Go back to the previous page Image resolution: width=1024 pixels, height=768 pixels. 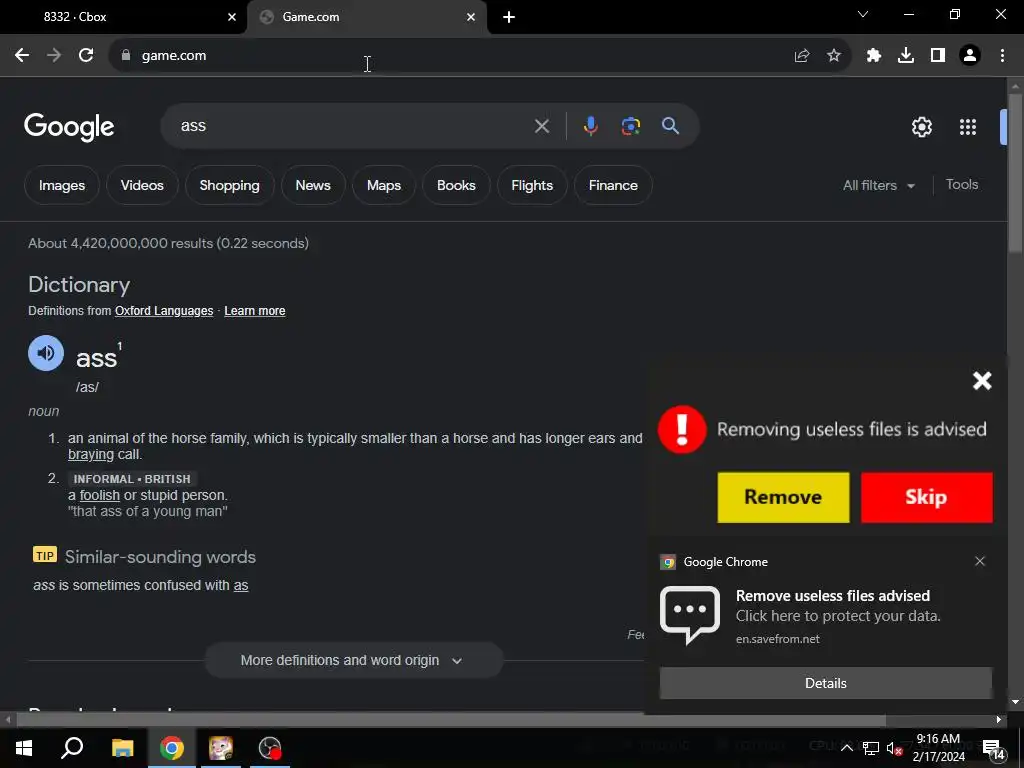(x=22, y=56)
